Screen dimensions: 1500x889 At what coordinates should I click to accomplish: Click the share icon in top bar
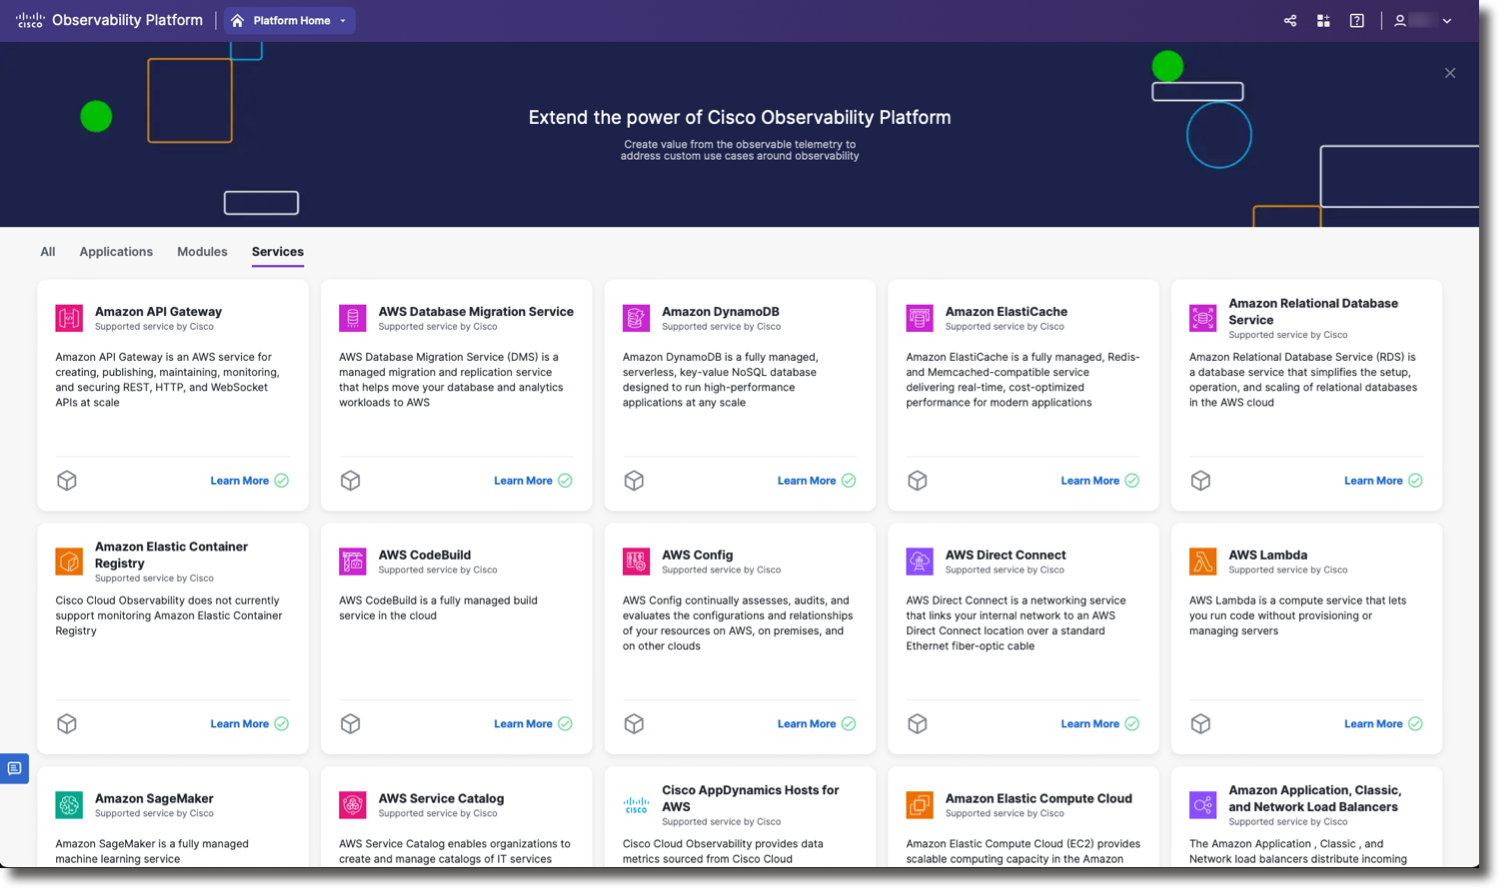(1290, 21)
